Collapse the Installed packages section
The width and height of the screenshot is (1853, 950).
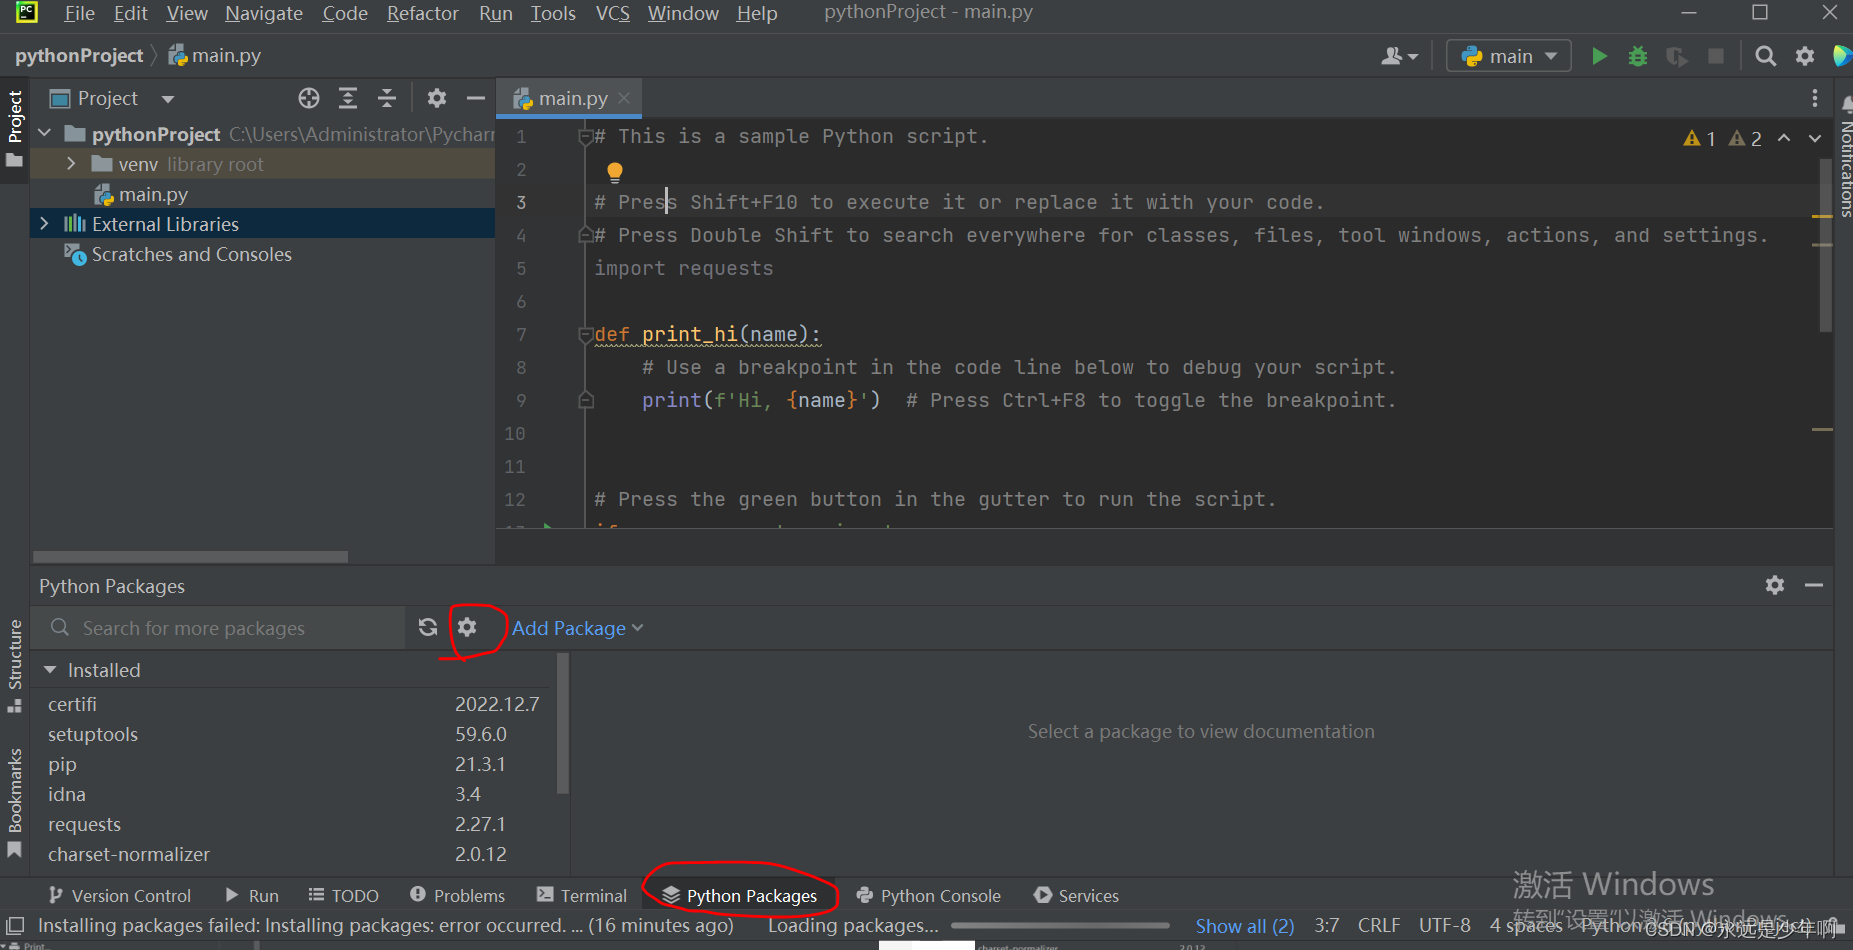click(x=50, y=670)
